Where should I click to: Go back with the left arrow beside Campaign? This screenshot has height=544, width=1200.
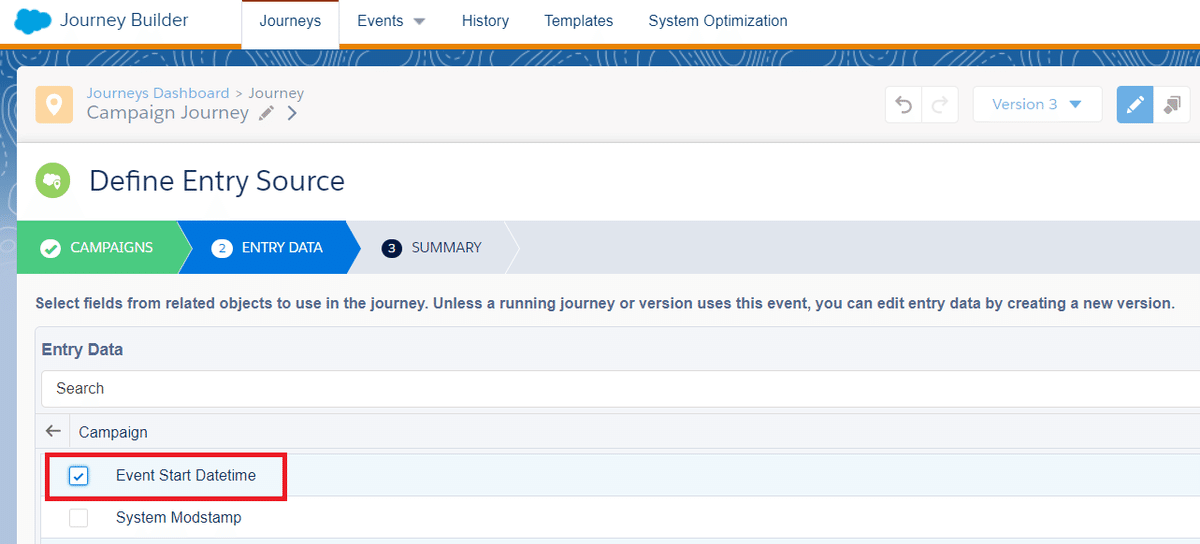point(54,431)
